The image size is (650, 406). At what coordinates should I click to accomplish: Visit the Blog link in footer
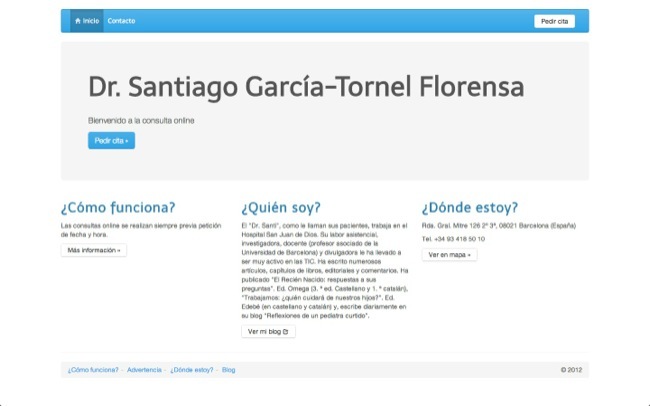(229, 370)
